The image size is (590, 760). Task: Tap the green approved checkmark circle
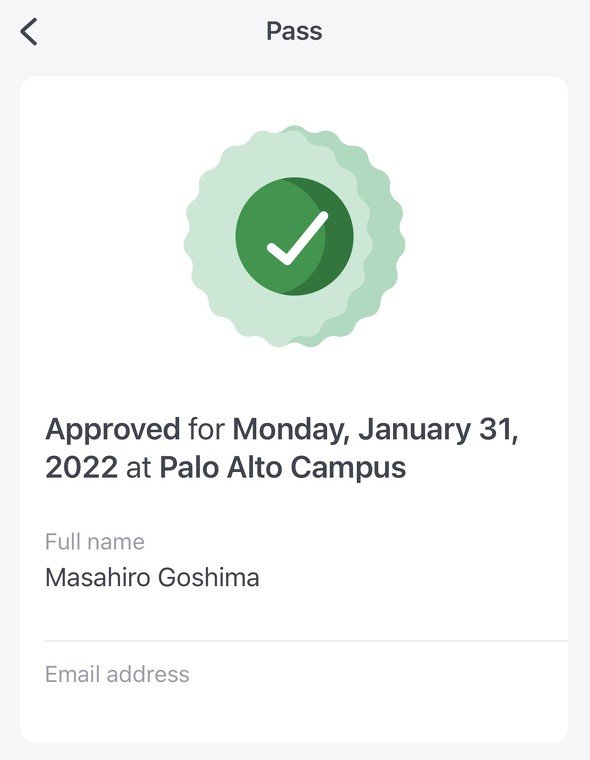click(294, 236)
